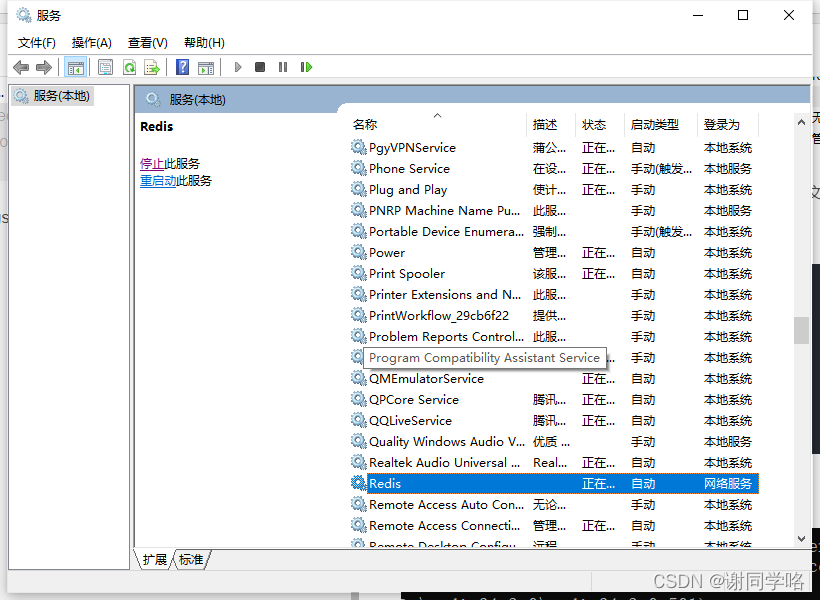Click the gear icon next to Redis
The width and height of the screenshot is (820, 600).
(358, 483)
